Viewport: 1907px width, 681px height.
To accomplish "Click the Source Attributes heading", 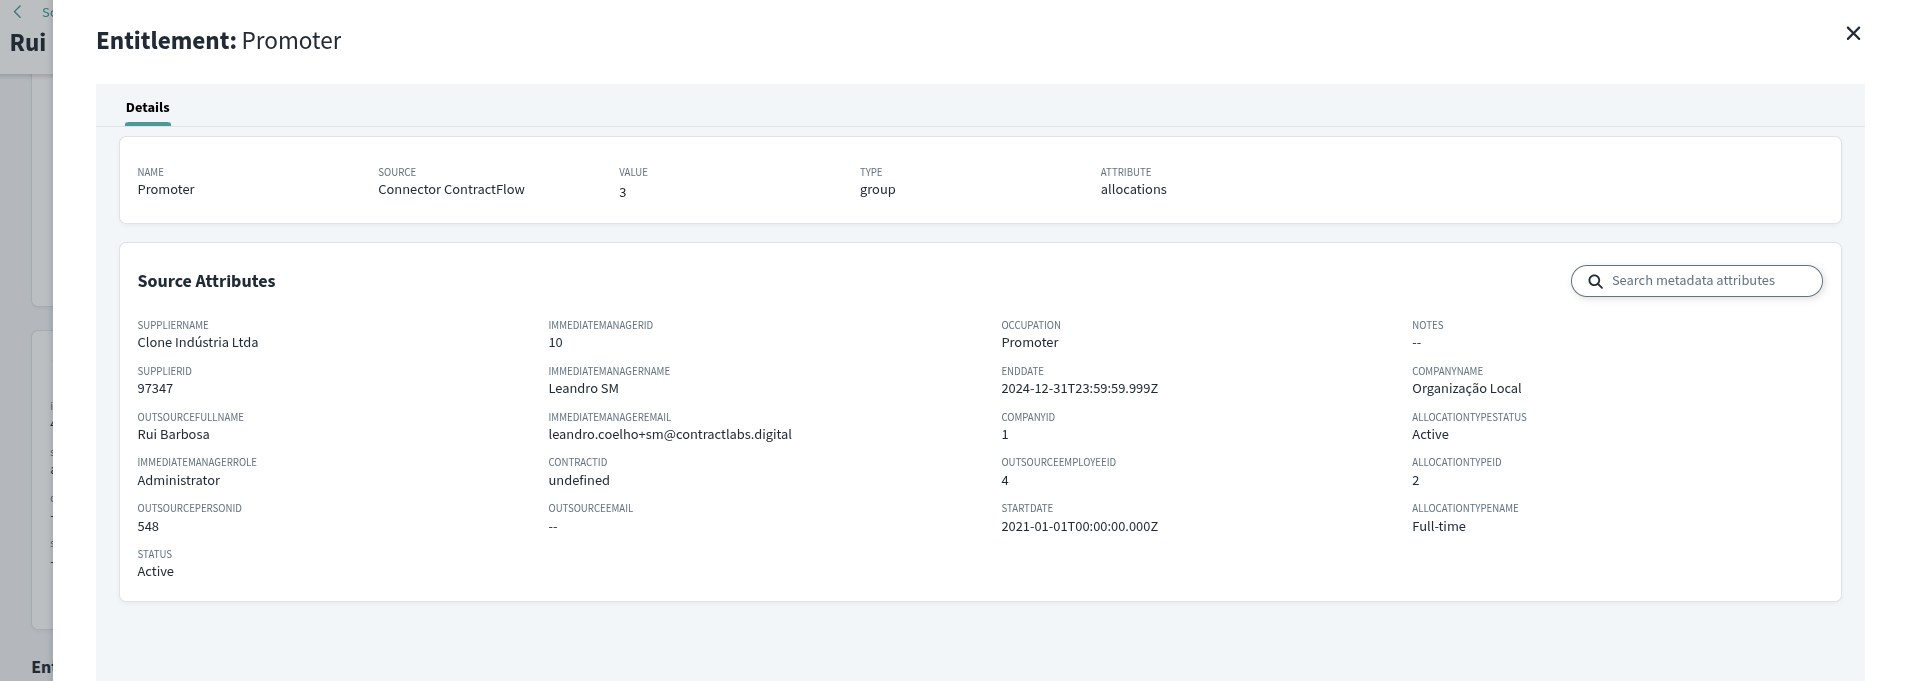I will tap(206, 281).
